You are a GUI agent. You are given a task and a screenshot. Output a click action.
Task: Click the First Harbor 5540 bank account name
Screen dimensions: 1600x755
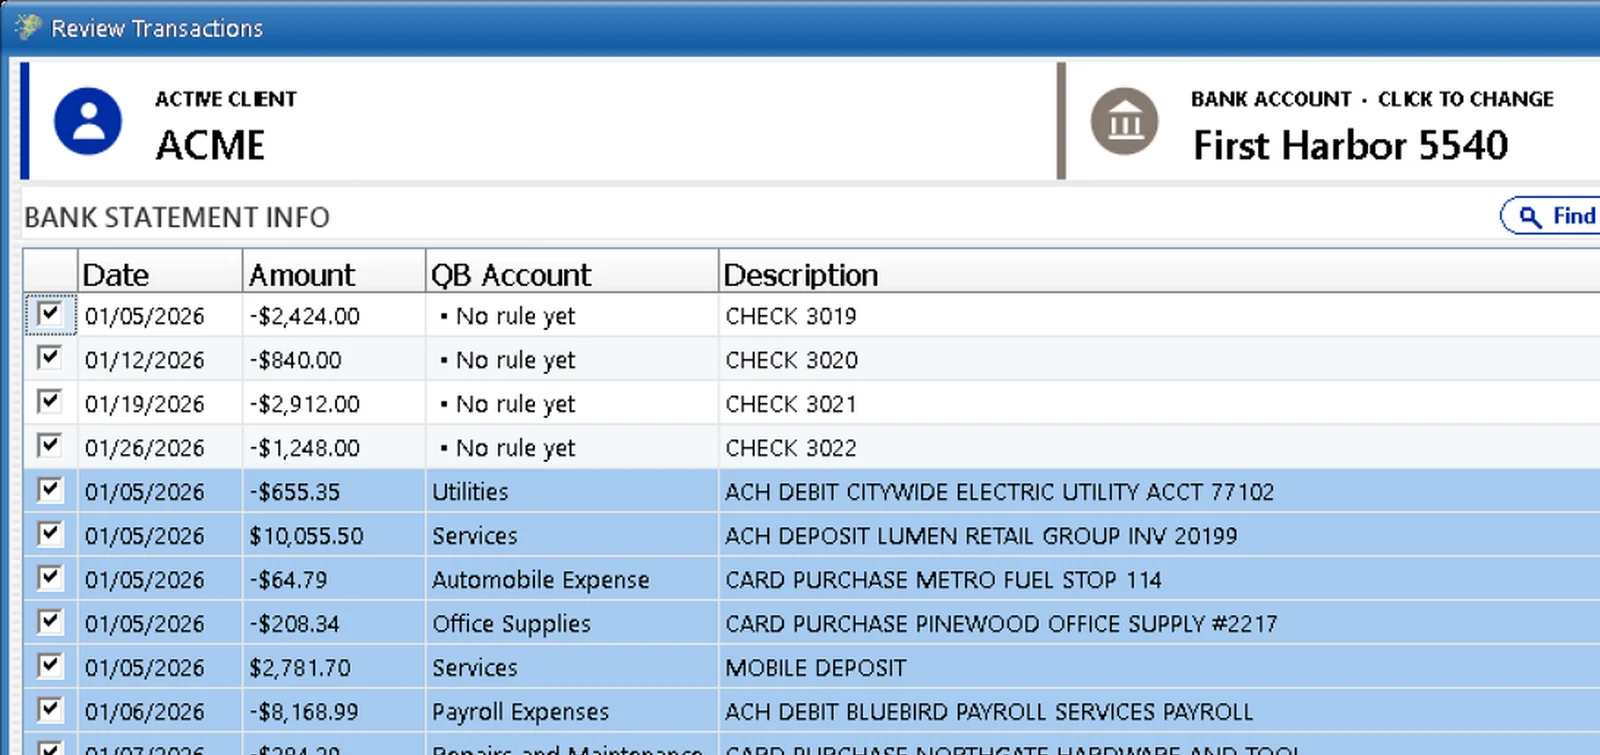click(x=1350, y=146)
